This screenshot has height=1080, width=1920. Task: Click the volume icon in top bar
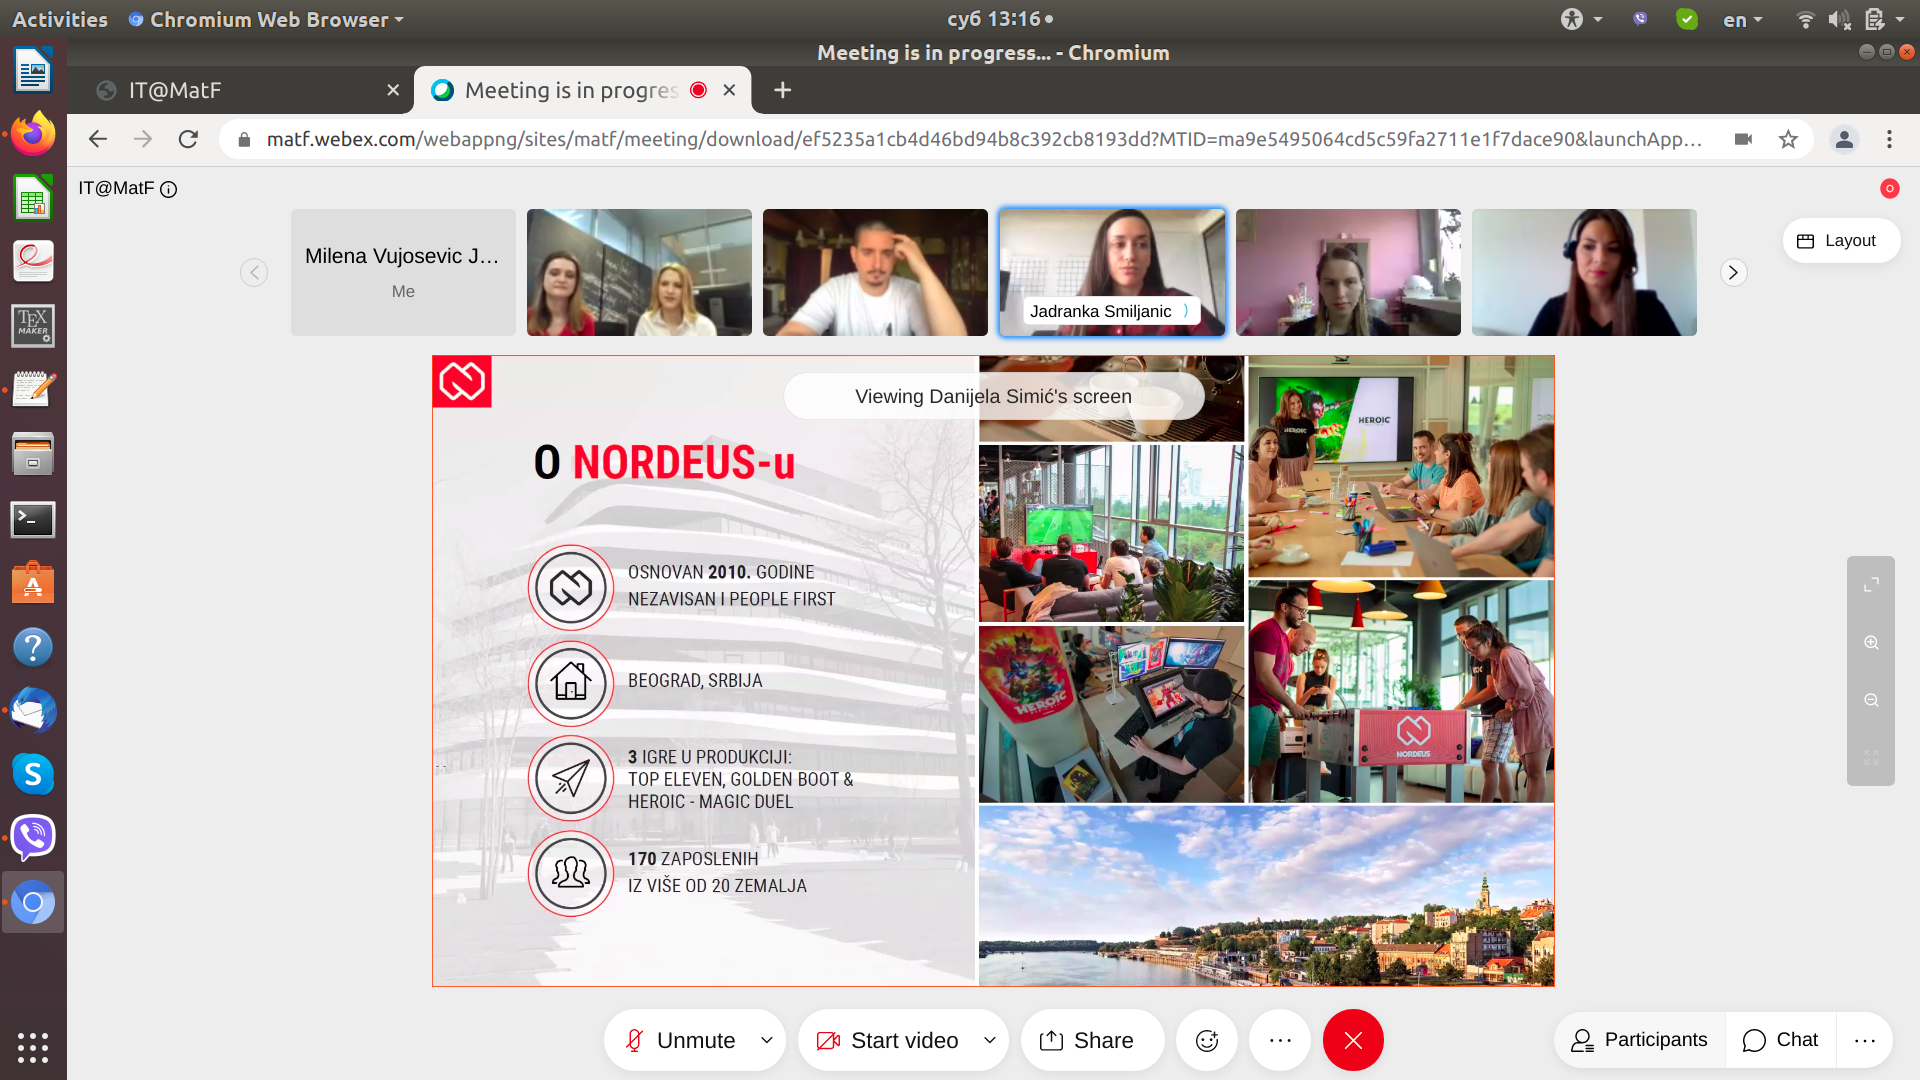(1838, 19)
